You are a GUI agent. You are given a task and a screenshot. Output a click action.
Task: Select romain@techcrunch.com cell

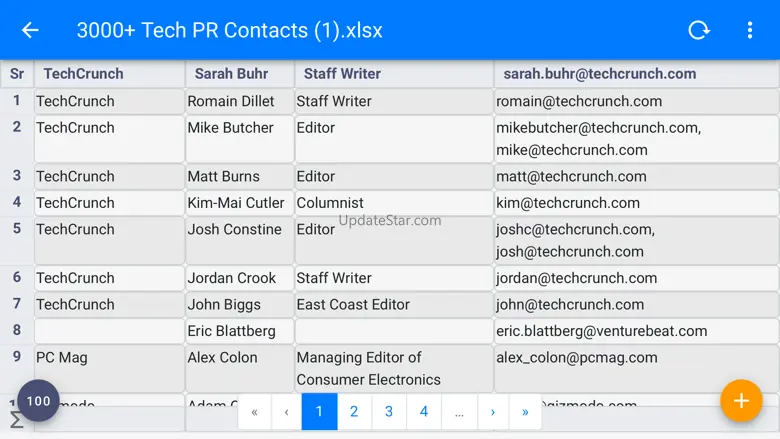coord(637,101)
